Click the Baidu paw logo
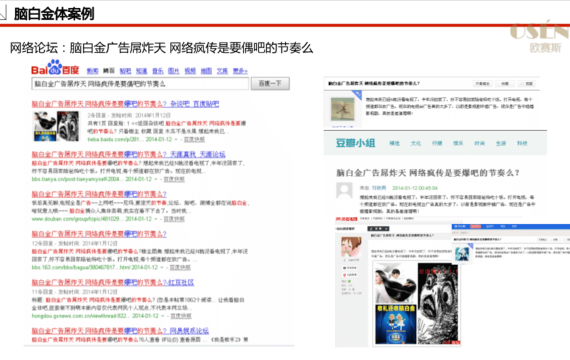The height and width of the screenshot is (360, 570). tap(55, 67)
